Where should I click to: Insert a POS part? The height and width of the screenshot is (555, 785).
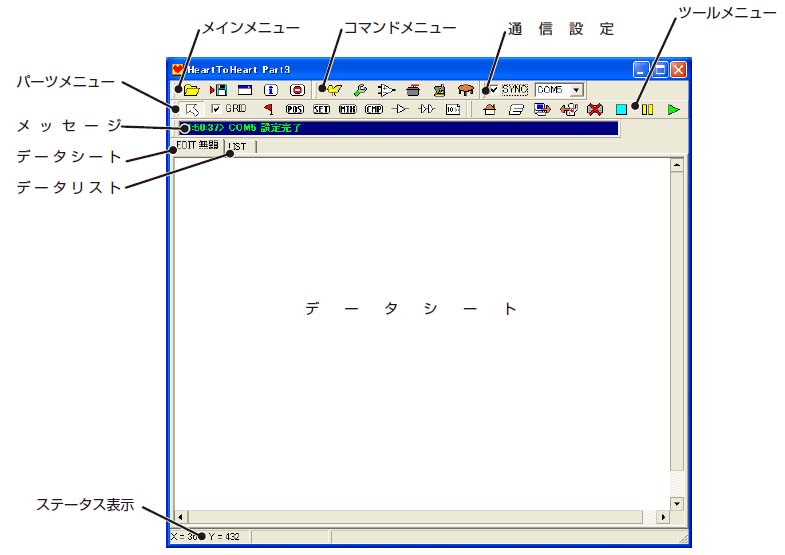click(x=295, y=109)
